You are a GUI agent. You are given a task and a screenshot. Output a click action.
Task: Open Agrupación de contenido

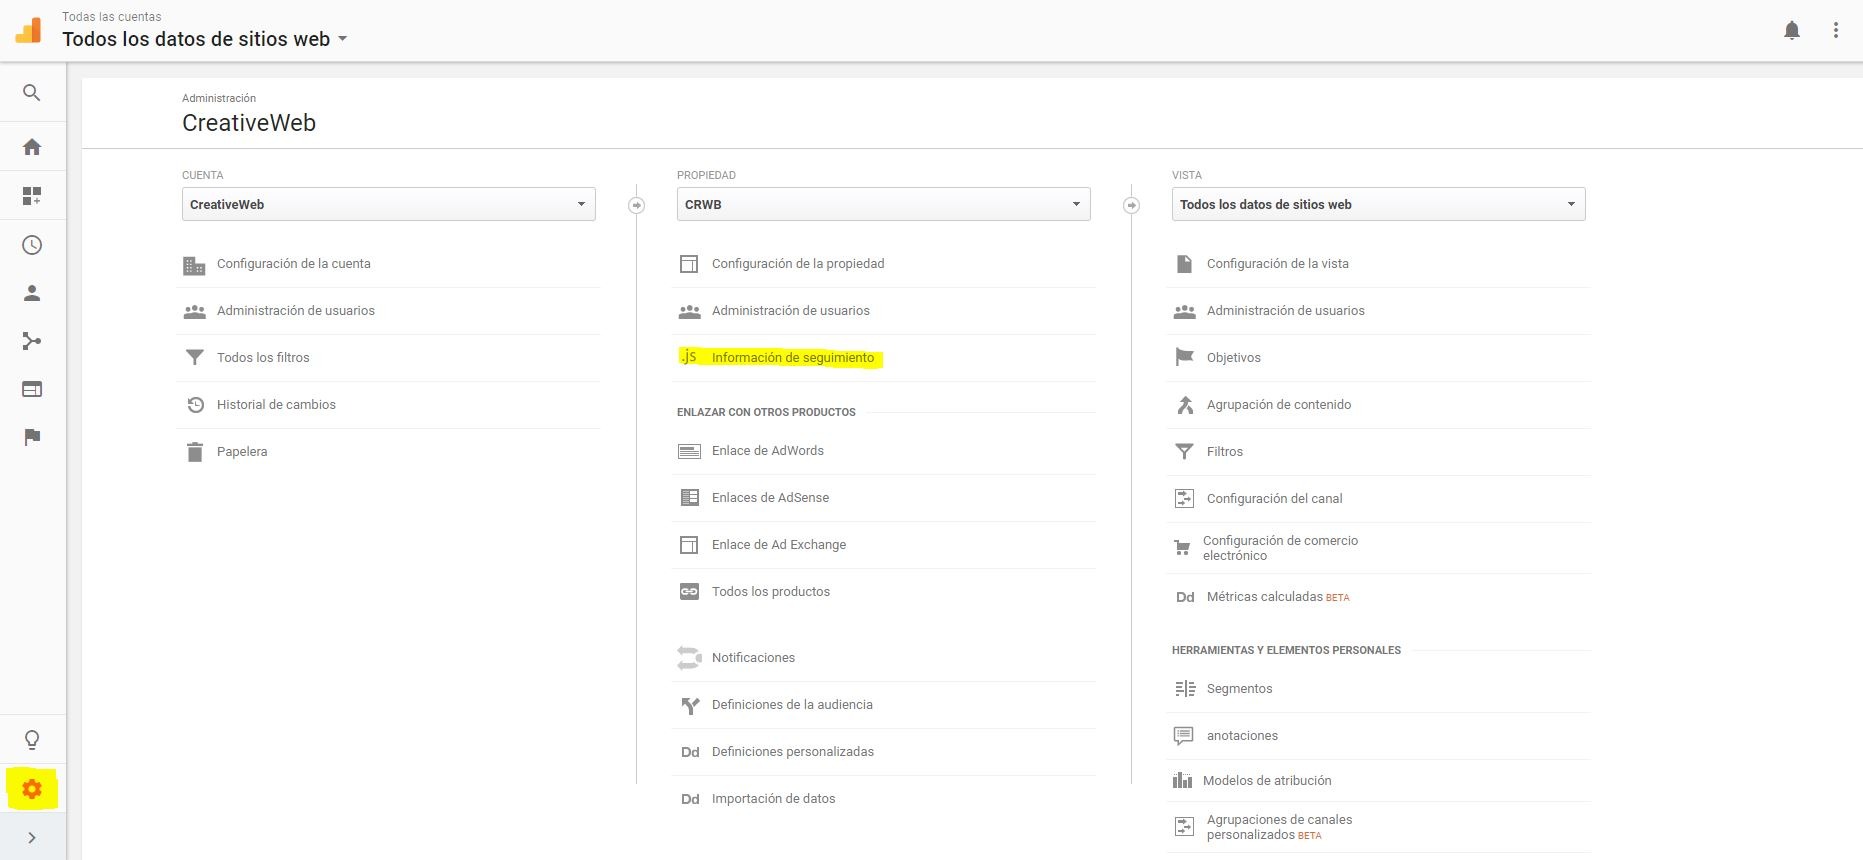click(1279, 405)
